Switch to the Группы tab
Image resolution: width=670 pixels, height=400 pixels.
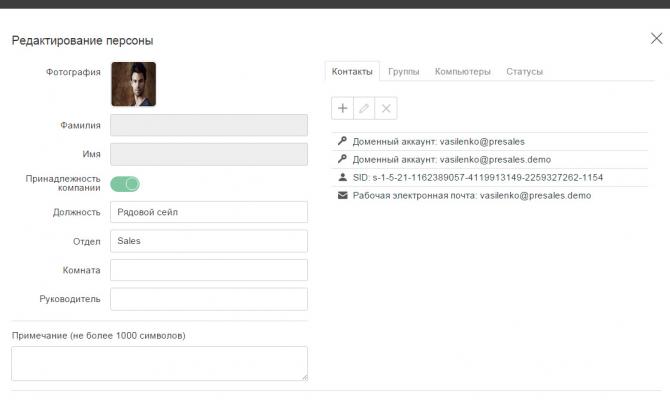[x=403, y=72]
